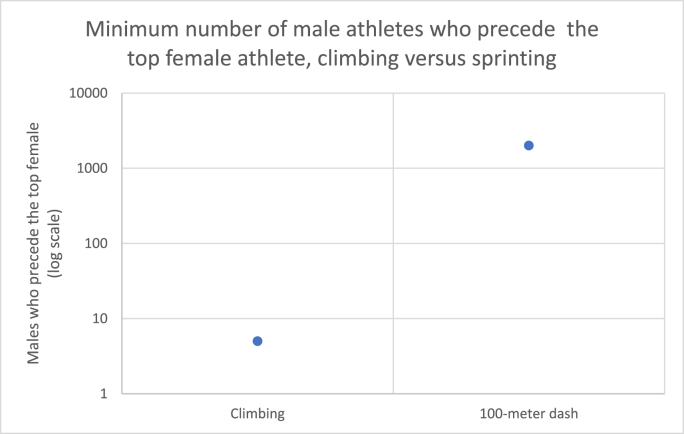Viewport: 684px width, 434px height.
Task: Click the "(log scale)" axis text
Action: 57,243
